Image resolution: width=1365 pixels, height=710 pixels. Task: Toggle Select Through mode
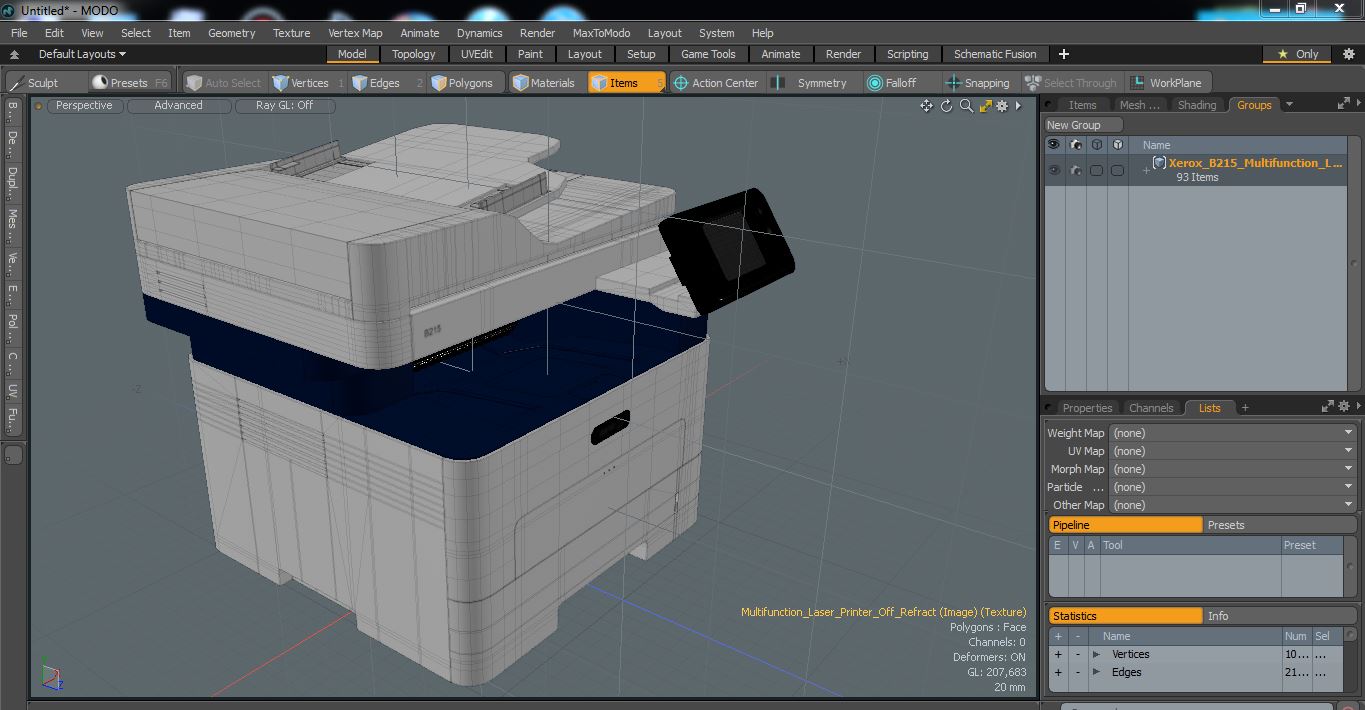(1071, 83)
